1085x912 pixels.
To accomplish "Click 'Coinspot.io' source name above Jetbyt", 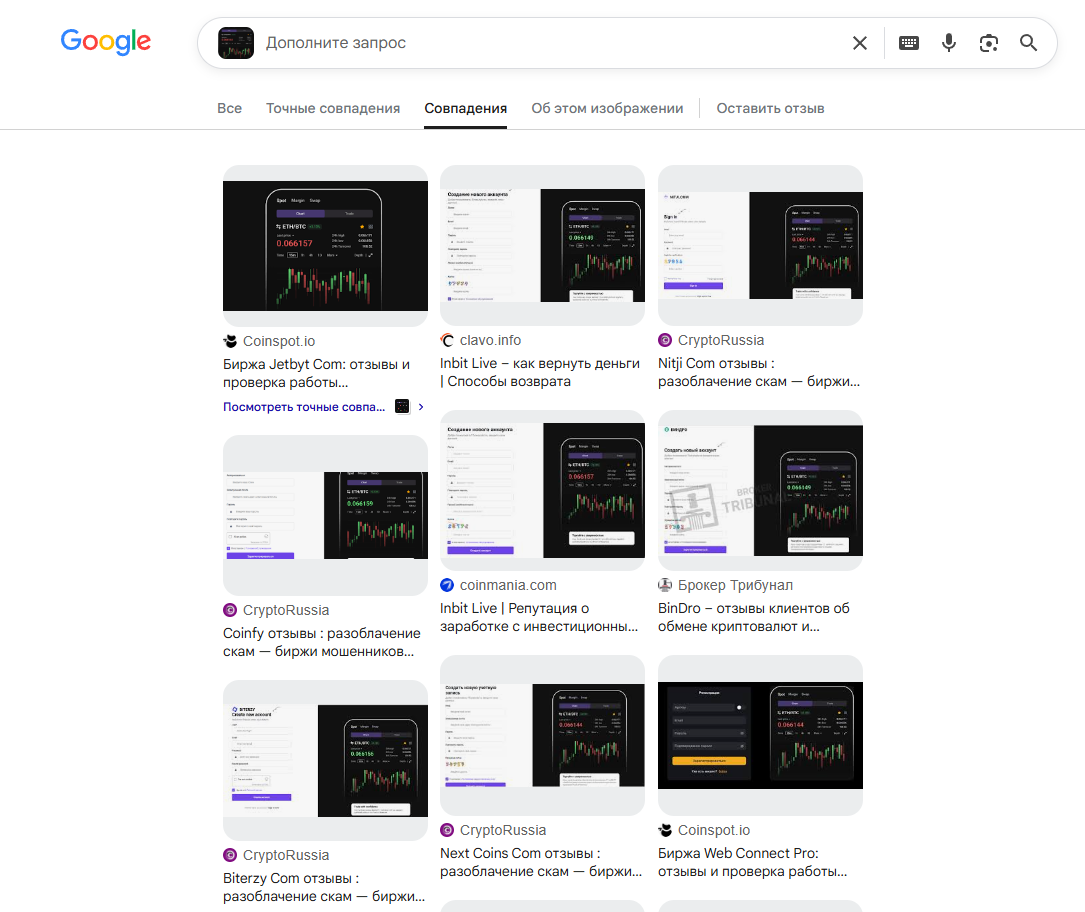I will pyautogui.click(x=279, y=341).
